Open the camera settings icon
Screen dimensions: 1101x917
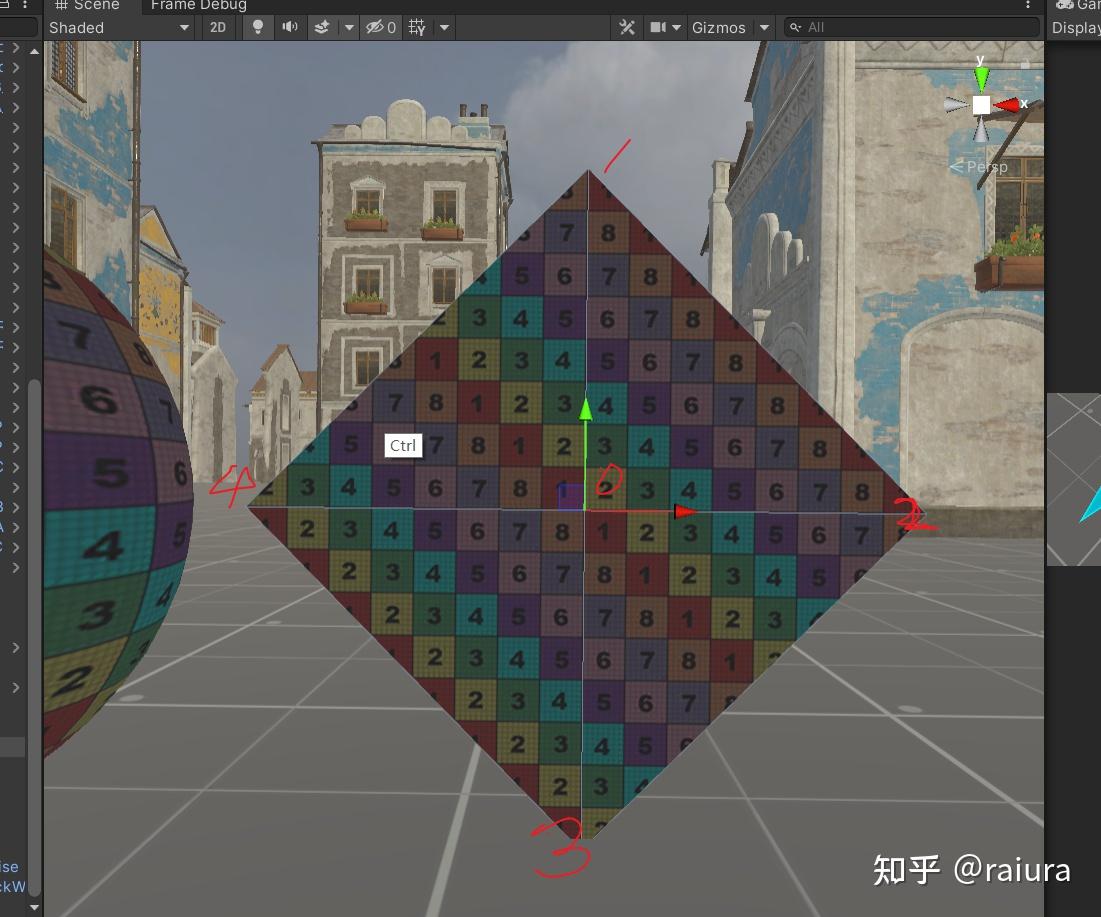[x=657, y=27]
